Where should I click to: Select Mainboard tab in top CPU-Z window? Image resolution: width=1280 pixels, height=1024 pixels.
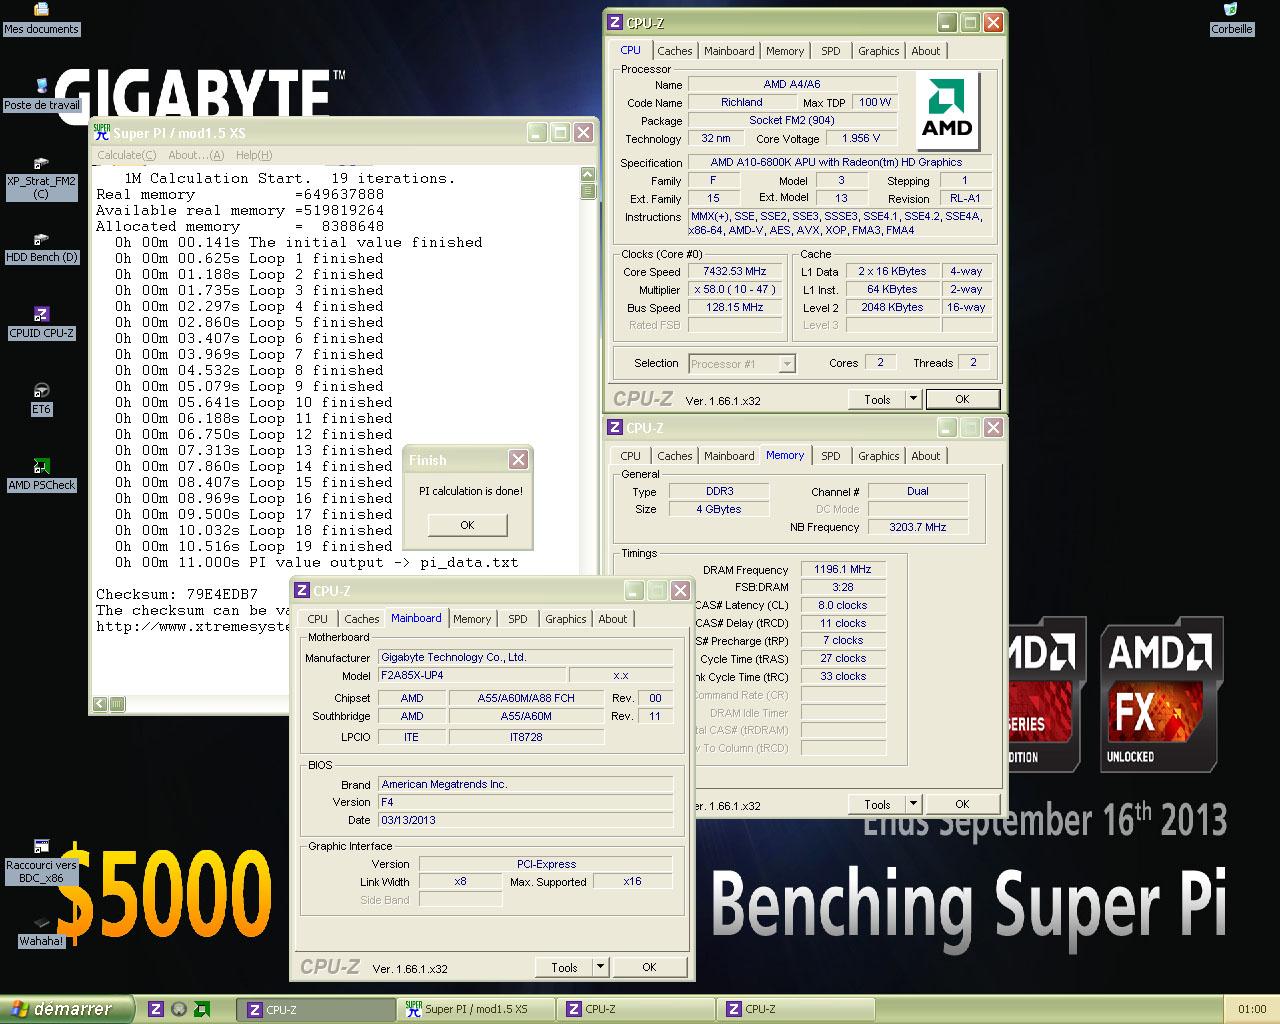729,51
